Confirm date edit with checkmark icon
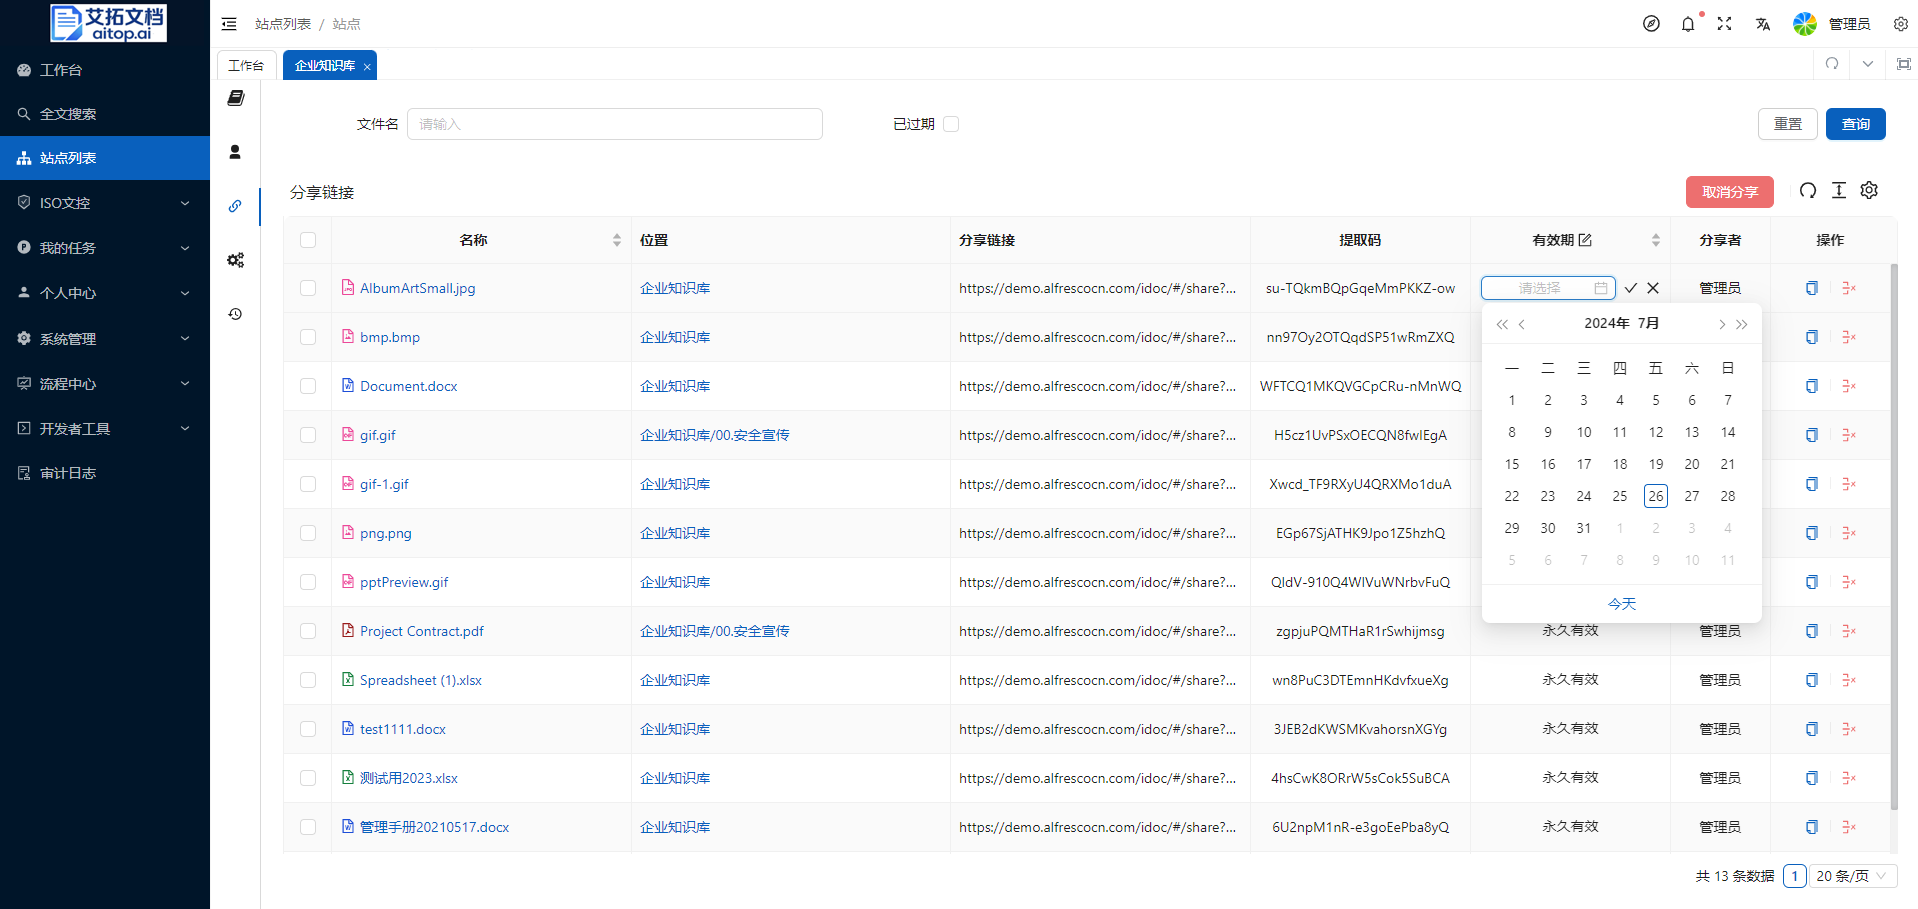The height and width of the screenshot is (909, 1918). click(1631, 288)
